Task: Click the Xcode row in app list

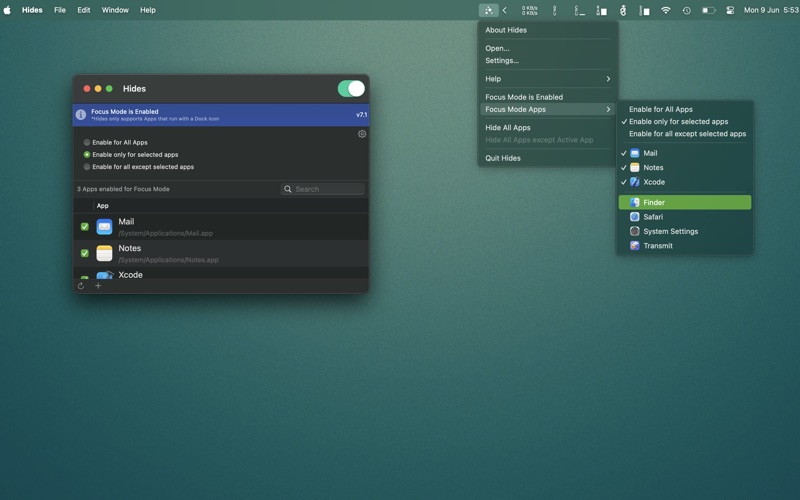Action: (221, 273)
